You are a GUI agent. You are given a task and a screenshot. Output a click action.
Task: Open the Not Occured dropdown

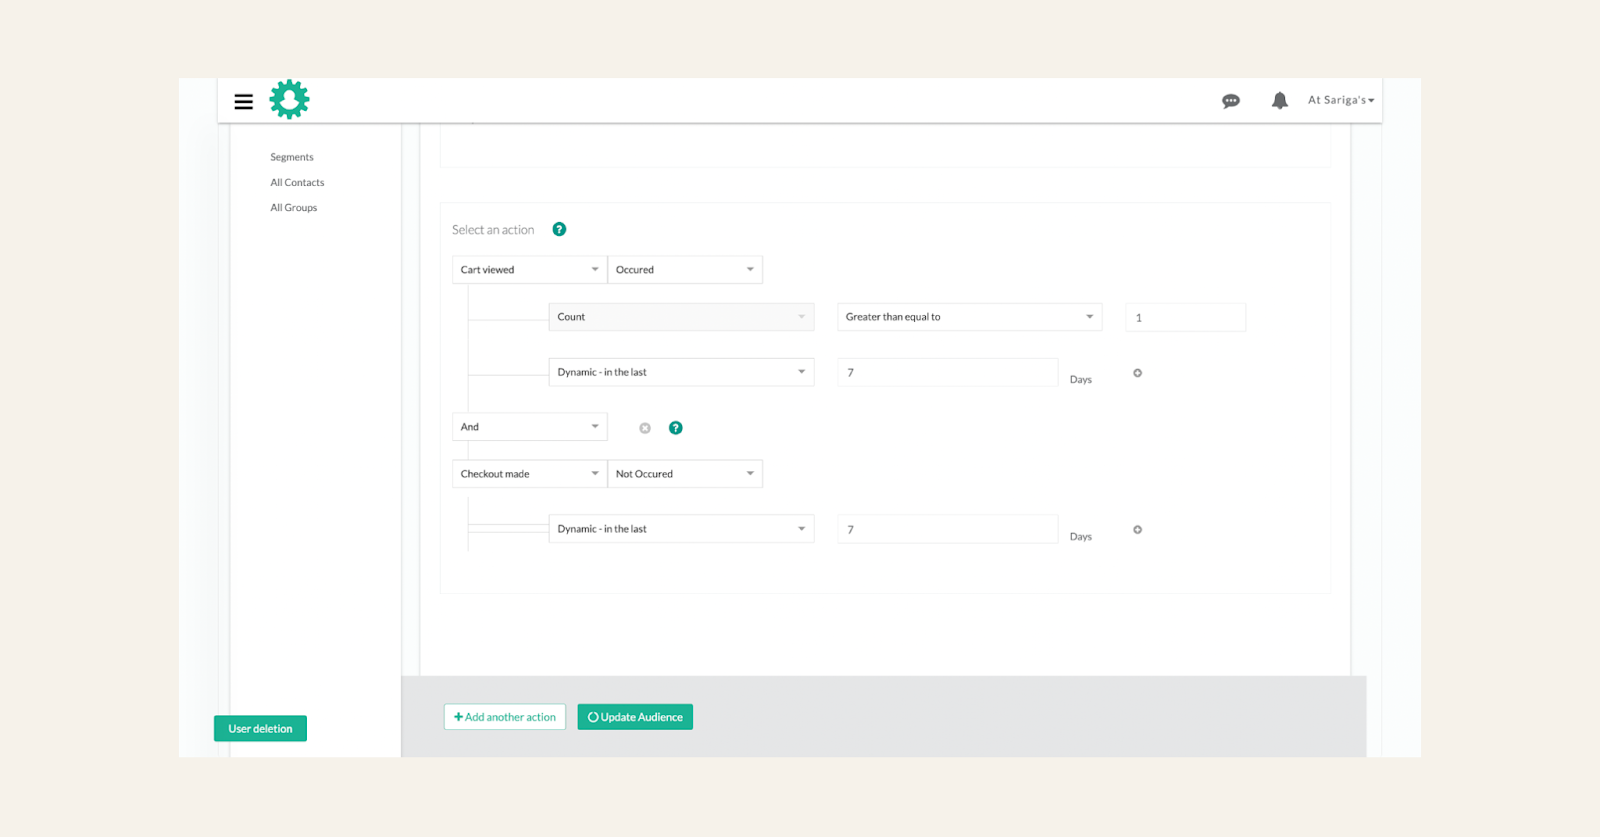[x=685, y=474]
